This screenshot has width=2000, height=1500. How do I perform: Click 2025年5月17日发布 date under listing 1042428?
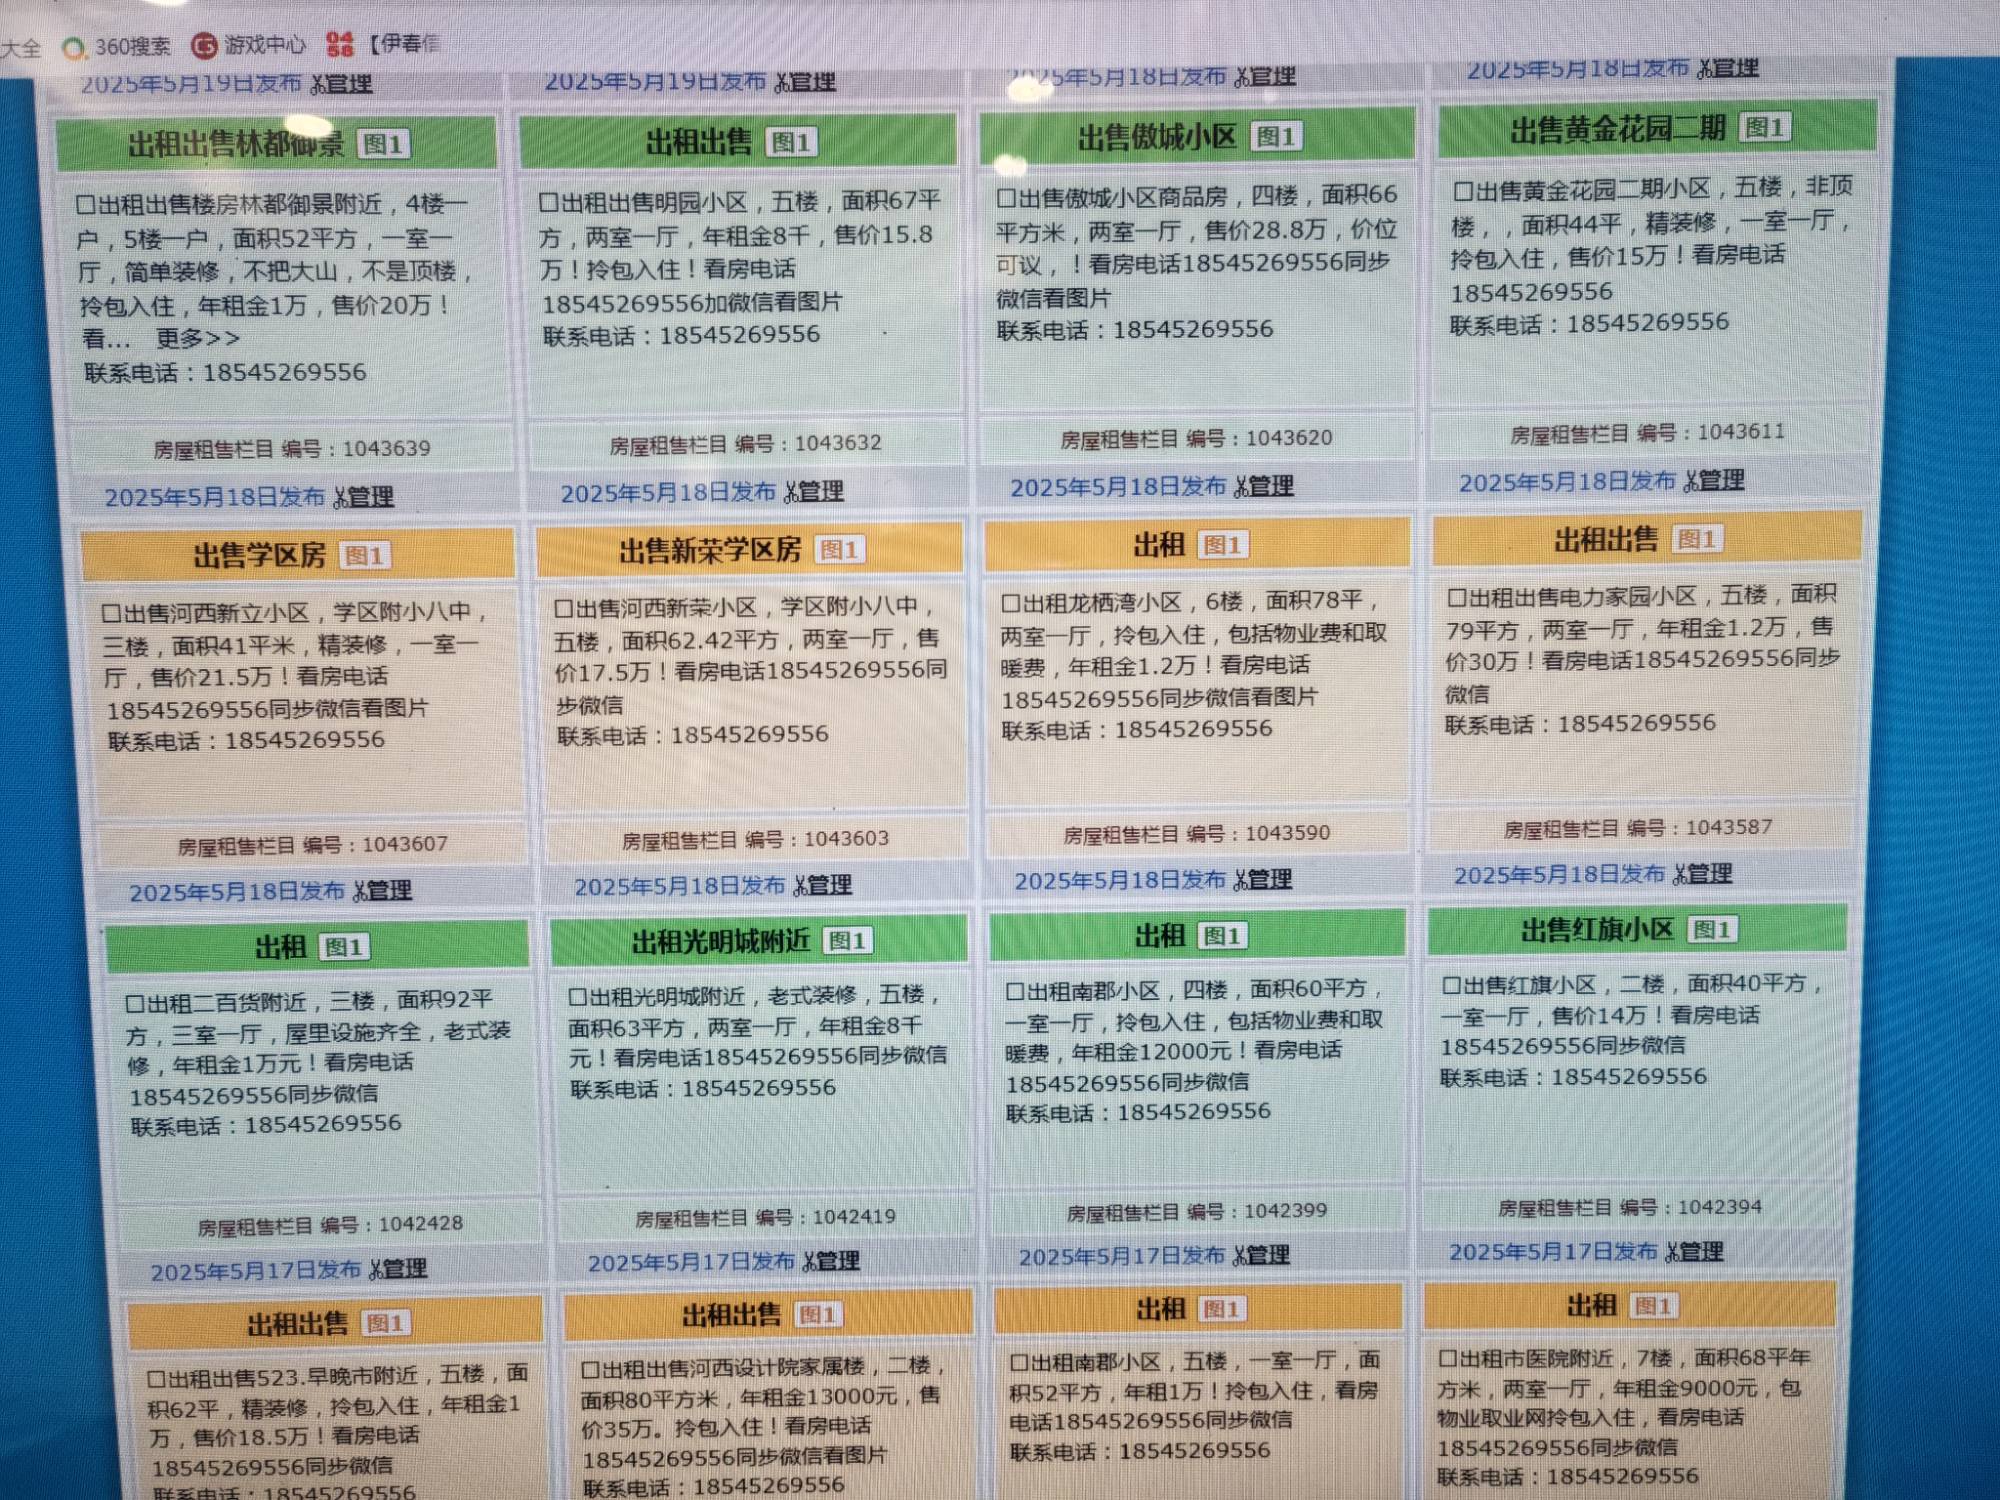256,1271
